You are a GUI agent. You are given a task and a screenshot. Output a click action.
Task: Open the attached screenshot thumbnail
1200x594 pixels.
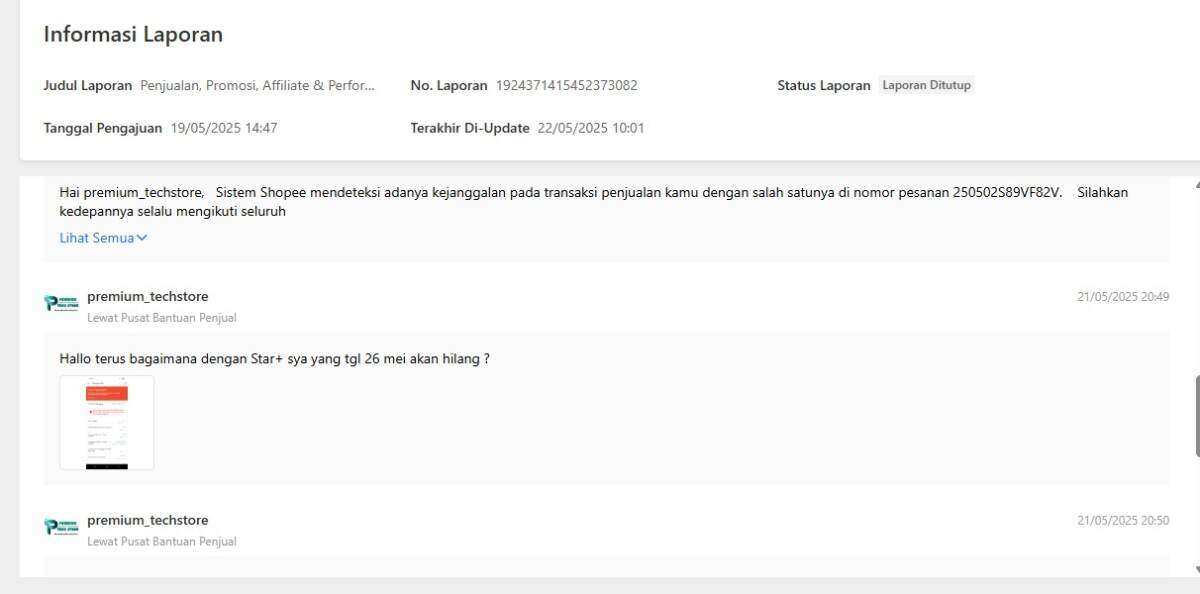coord(107,422)
